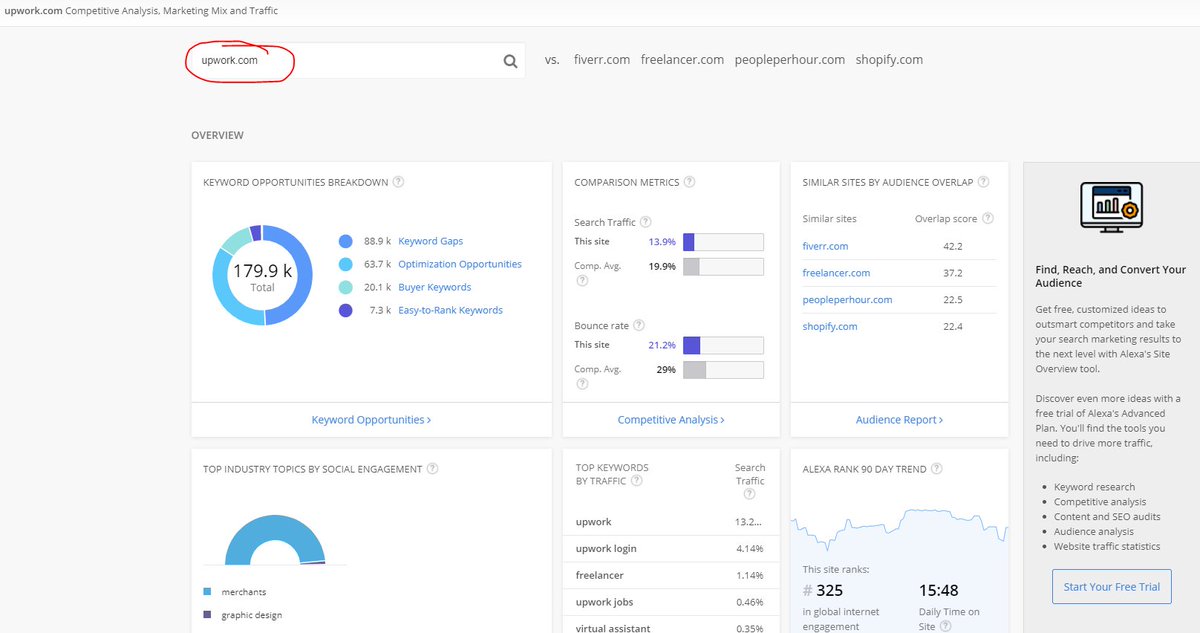The image size is (1200, 633).
Task: Open Optimization Opportunities link
Action: tap(460, 264)
